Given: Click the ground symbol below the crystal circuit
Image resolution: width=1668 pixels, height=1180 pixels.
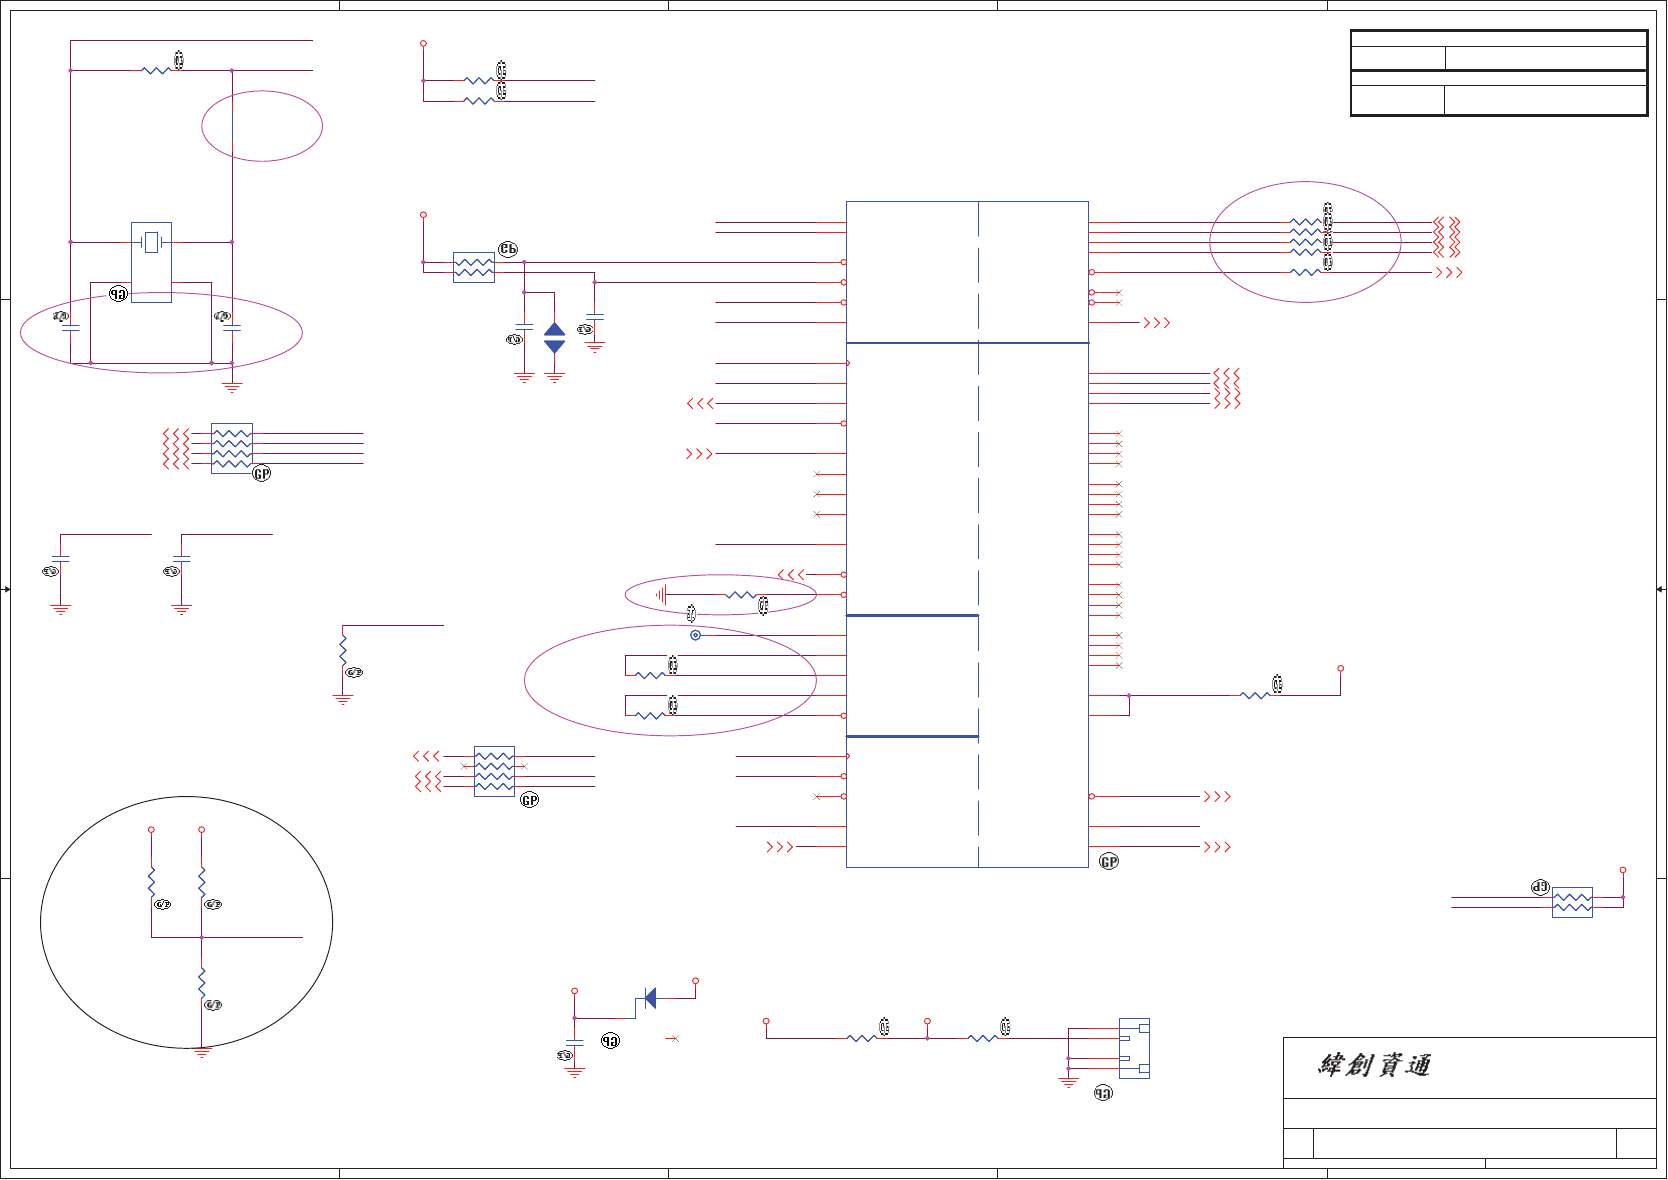Looking at the screenshot, I should point(232,387).
